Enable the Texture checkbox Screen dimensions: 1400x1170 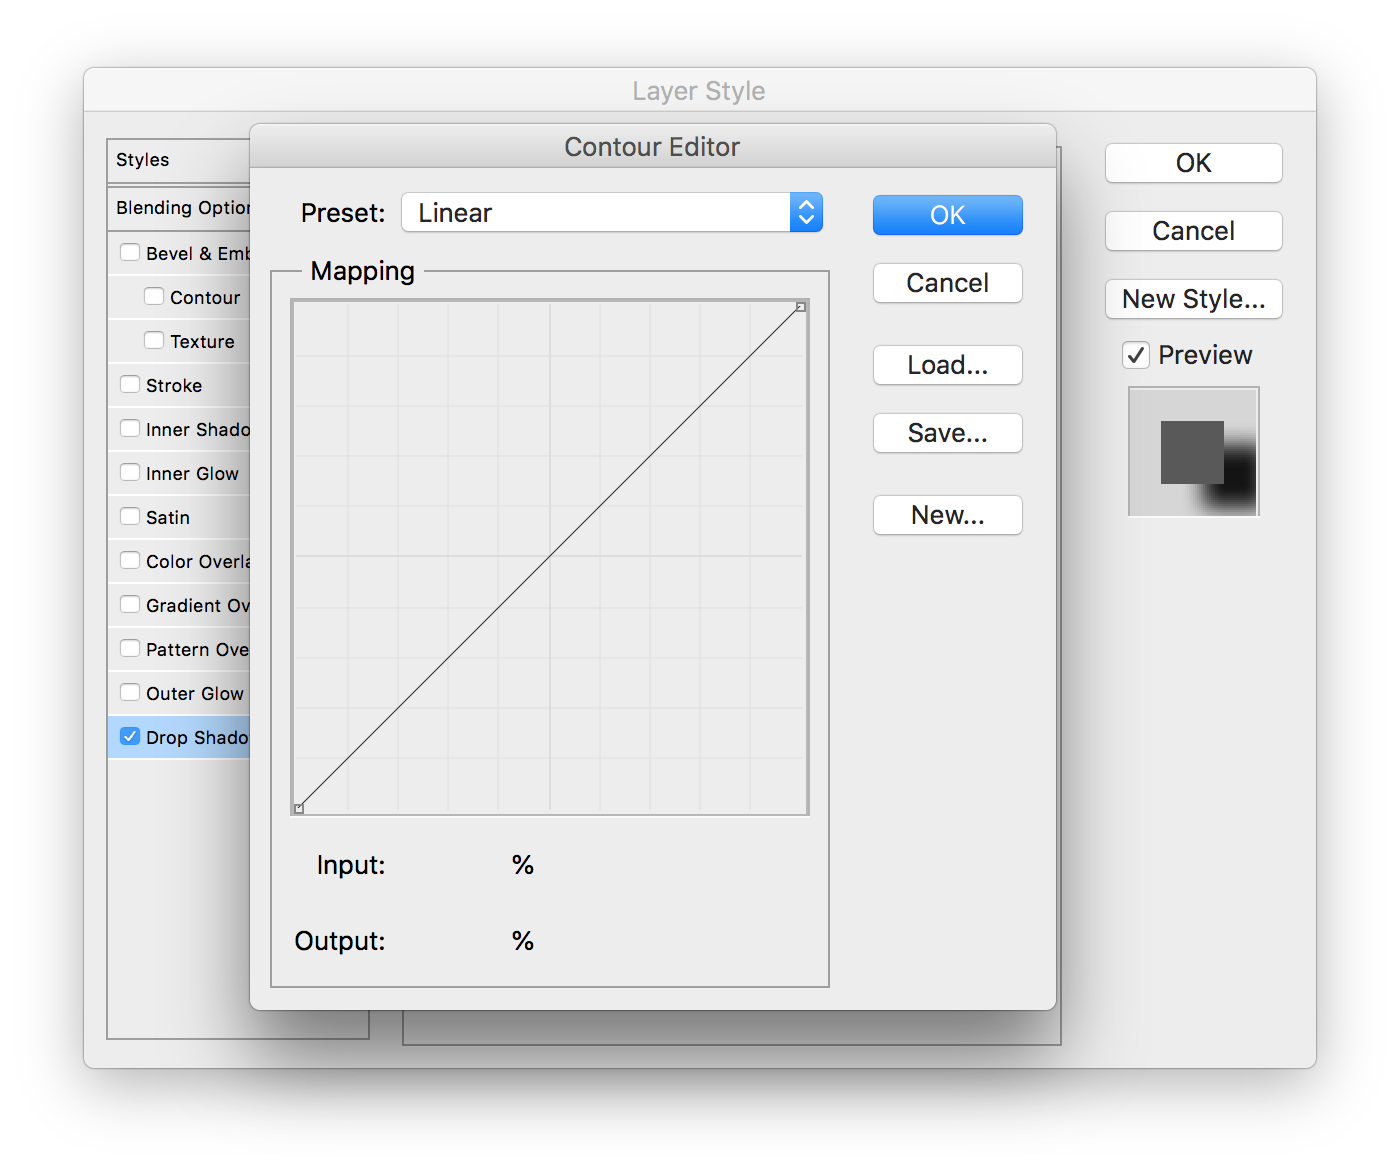(154, 341)
